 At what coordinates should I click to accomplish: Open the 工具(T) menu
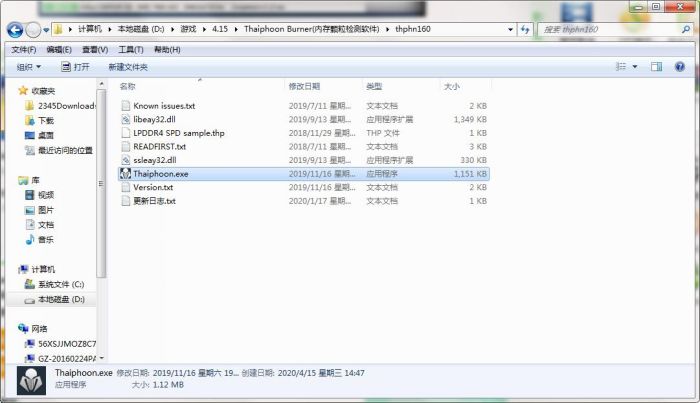(x=131, y=49)
